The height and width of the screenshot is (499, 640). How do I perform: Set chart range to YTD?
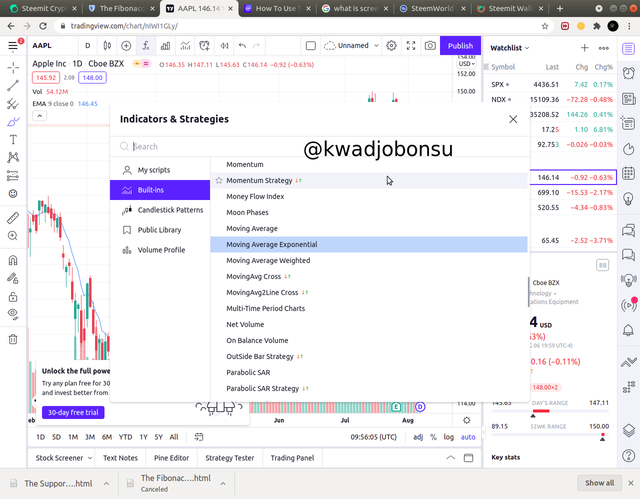[125, 437]
